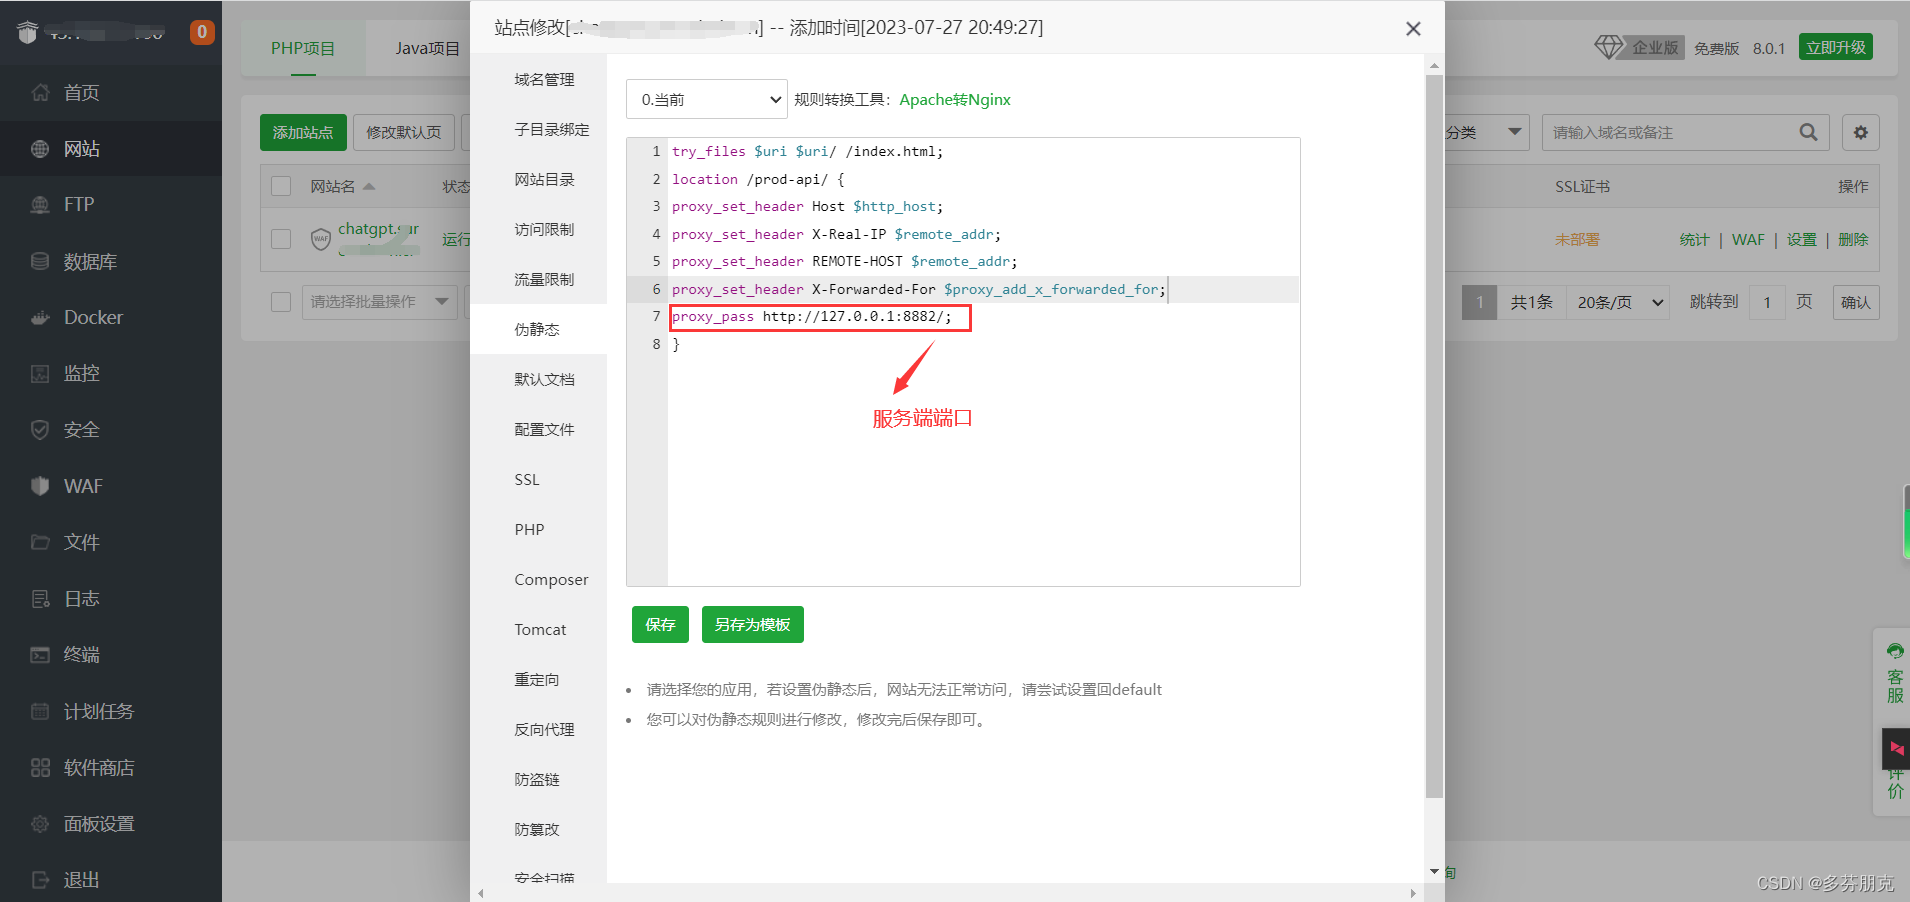This screenshot has width=1910, height=902.
Task: Select the 访问限制 tab
Action: click(x=544, y=229)
